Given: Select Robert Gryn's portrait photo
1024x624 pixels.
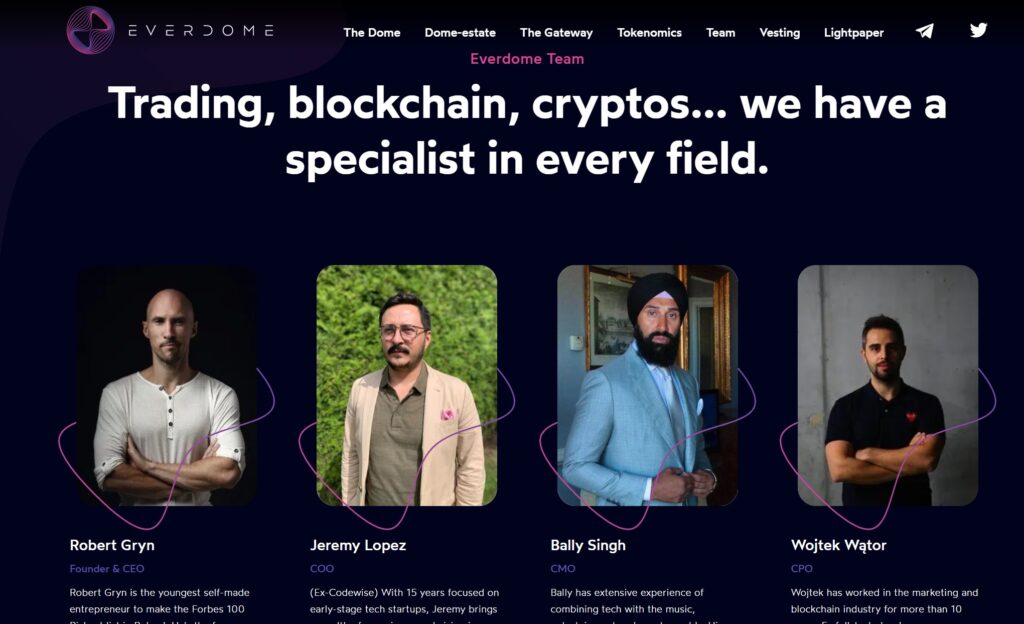Looking at the screenshot, I should coord(167,385).
